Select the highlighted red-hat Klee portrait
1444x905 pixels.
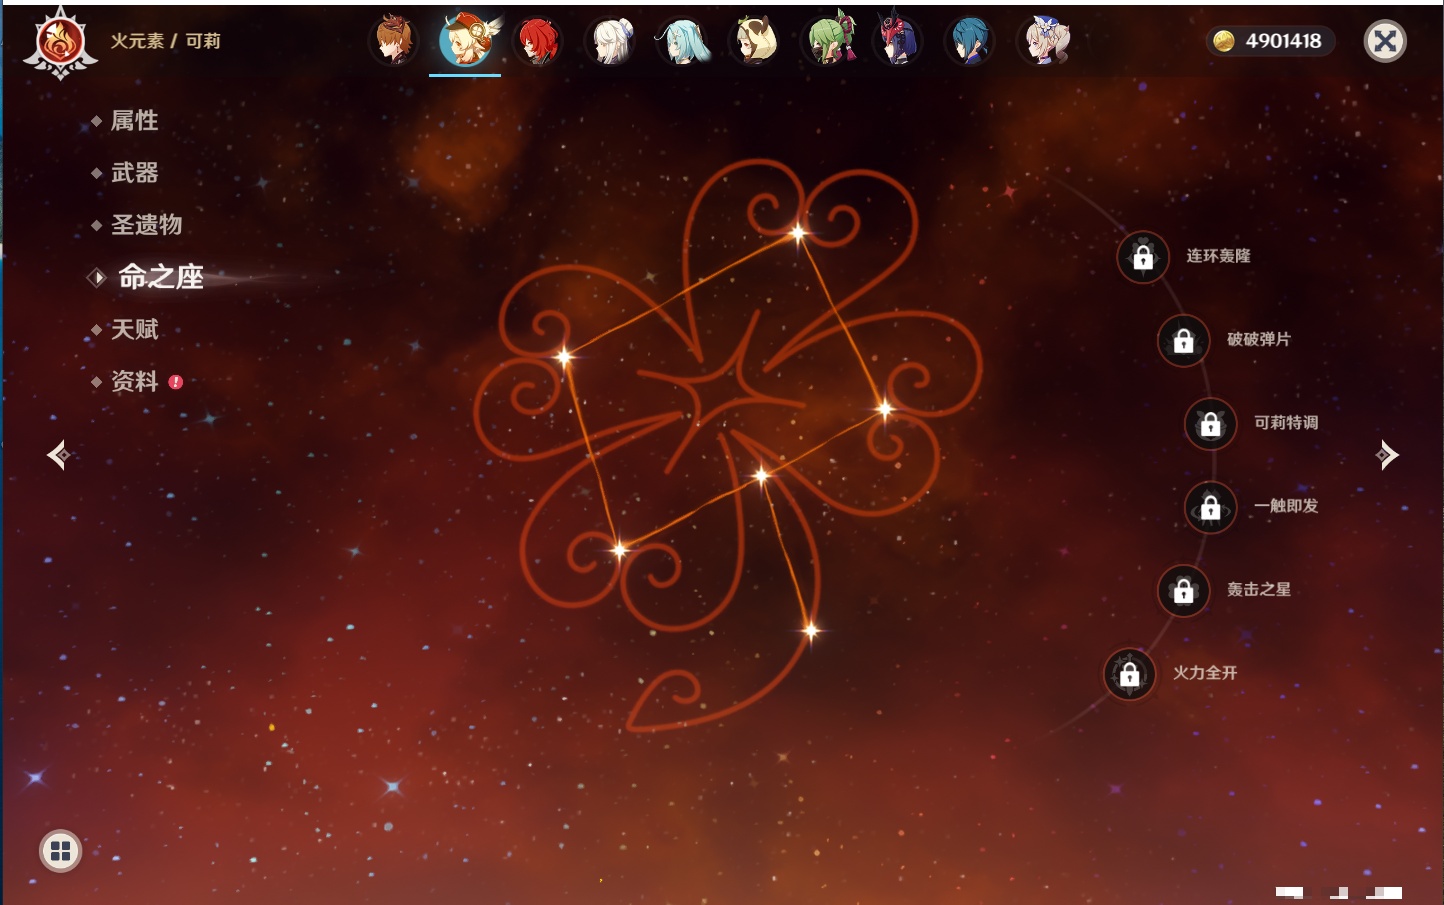point(466,41)
